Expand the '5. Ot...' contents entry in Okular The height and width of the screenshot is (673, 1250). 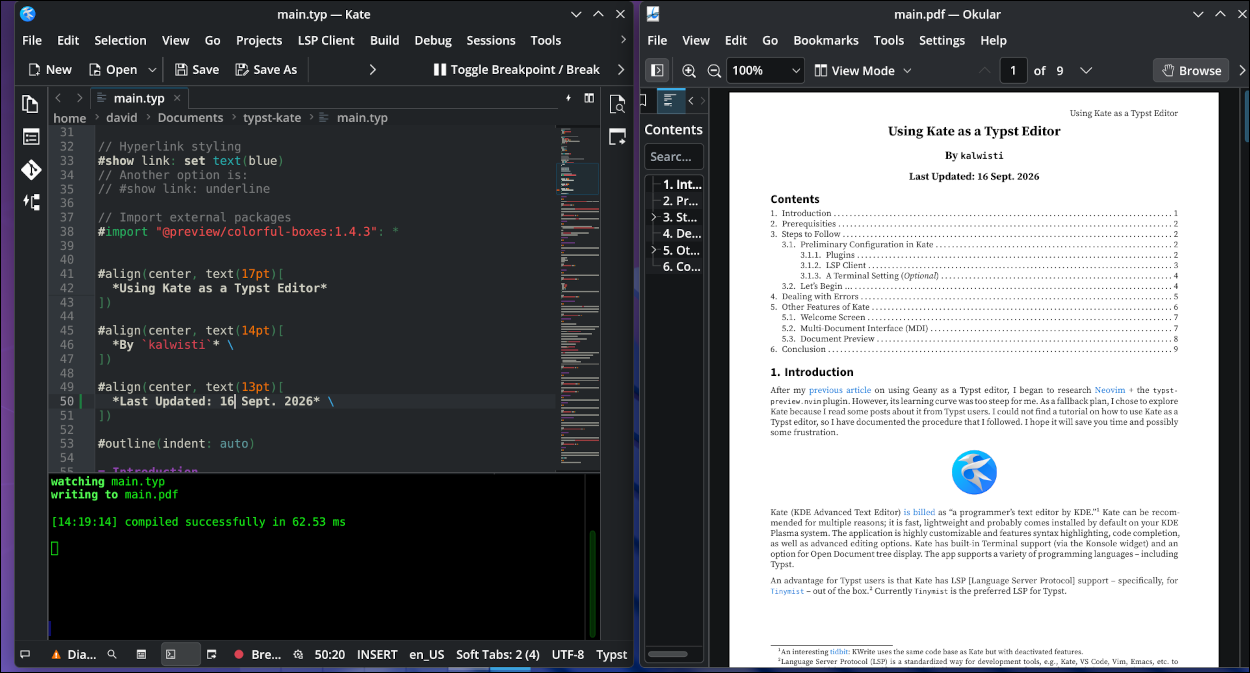(x=654, y=250)
